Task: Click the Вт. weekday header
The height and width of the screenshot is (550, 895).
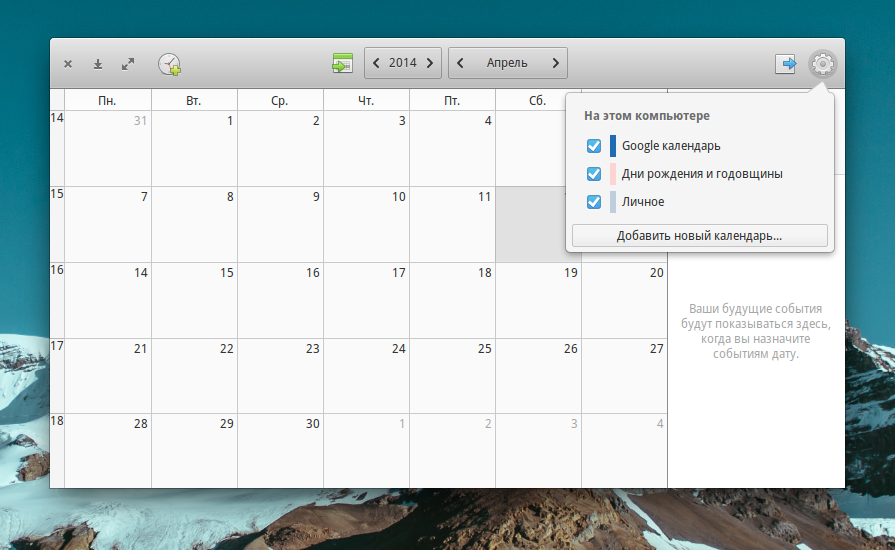Action: [193, 101]
